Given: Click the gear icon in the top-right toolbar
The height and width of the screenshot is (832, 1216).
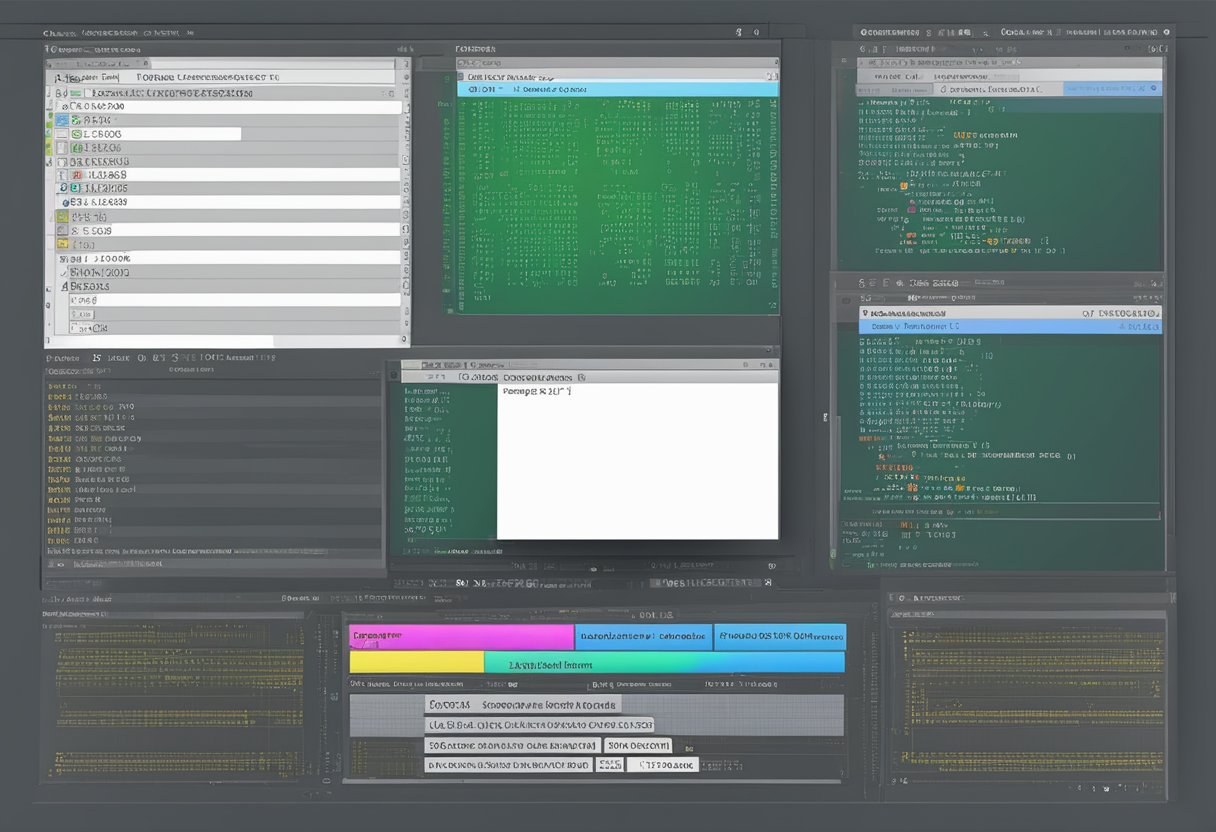Looking at the screenshot, I should (x=1167, y=31).
